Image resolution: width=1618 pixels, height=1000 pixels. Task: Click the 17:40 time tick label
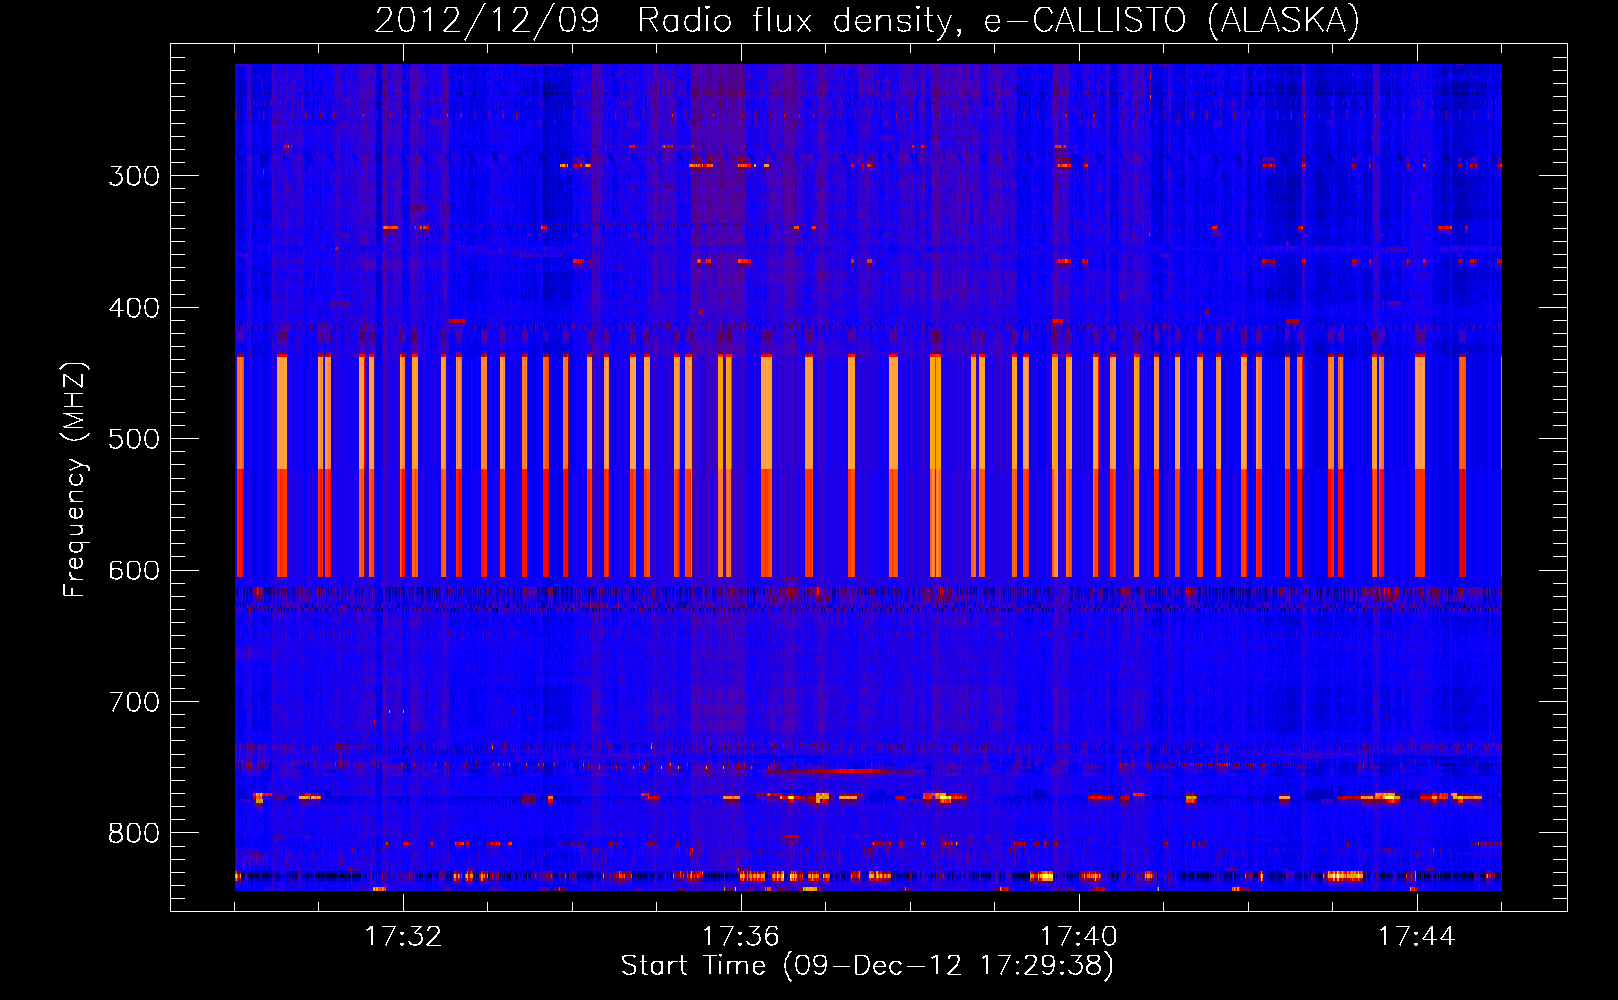[1079, 937]
